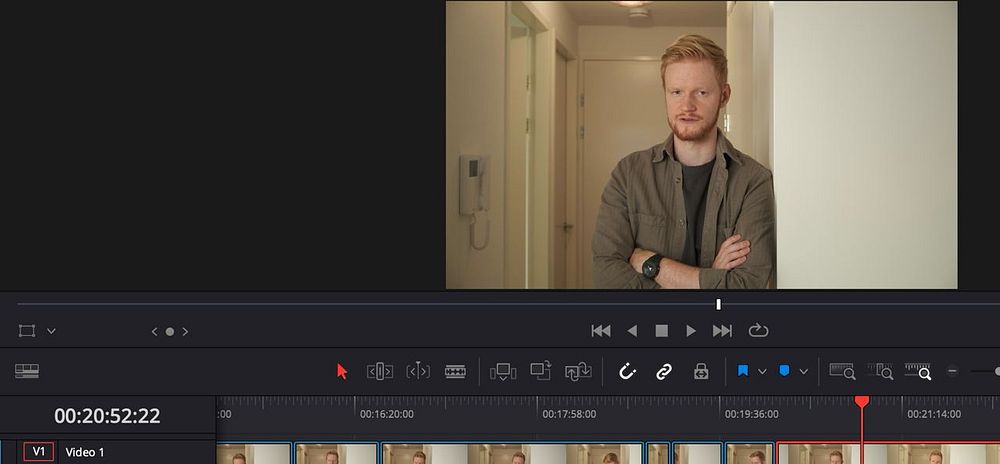Toggle Linked Selection chain icon

click(664, 372)
